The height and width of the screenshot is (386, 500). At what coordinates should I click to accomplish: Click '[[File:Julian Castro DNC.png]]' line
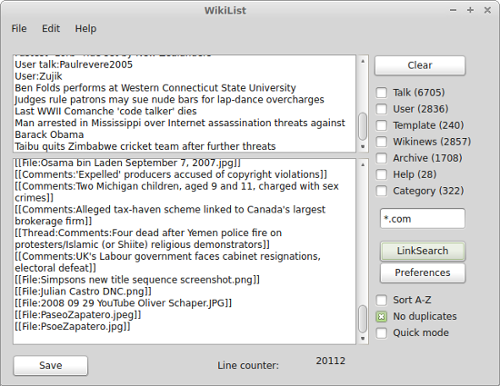[83, 291]
